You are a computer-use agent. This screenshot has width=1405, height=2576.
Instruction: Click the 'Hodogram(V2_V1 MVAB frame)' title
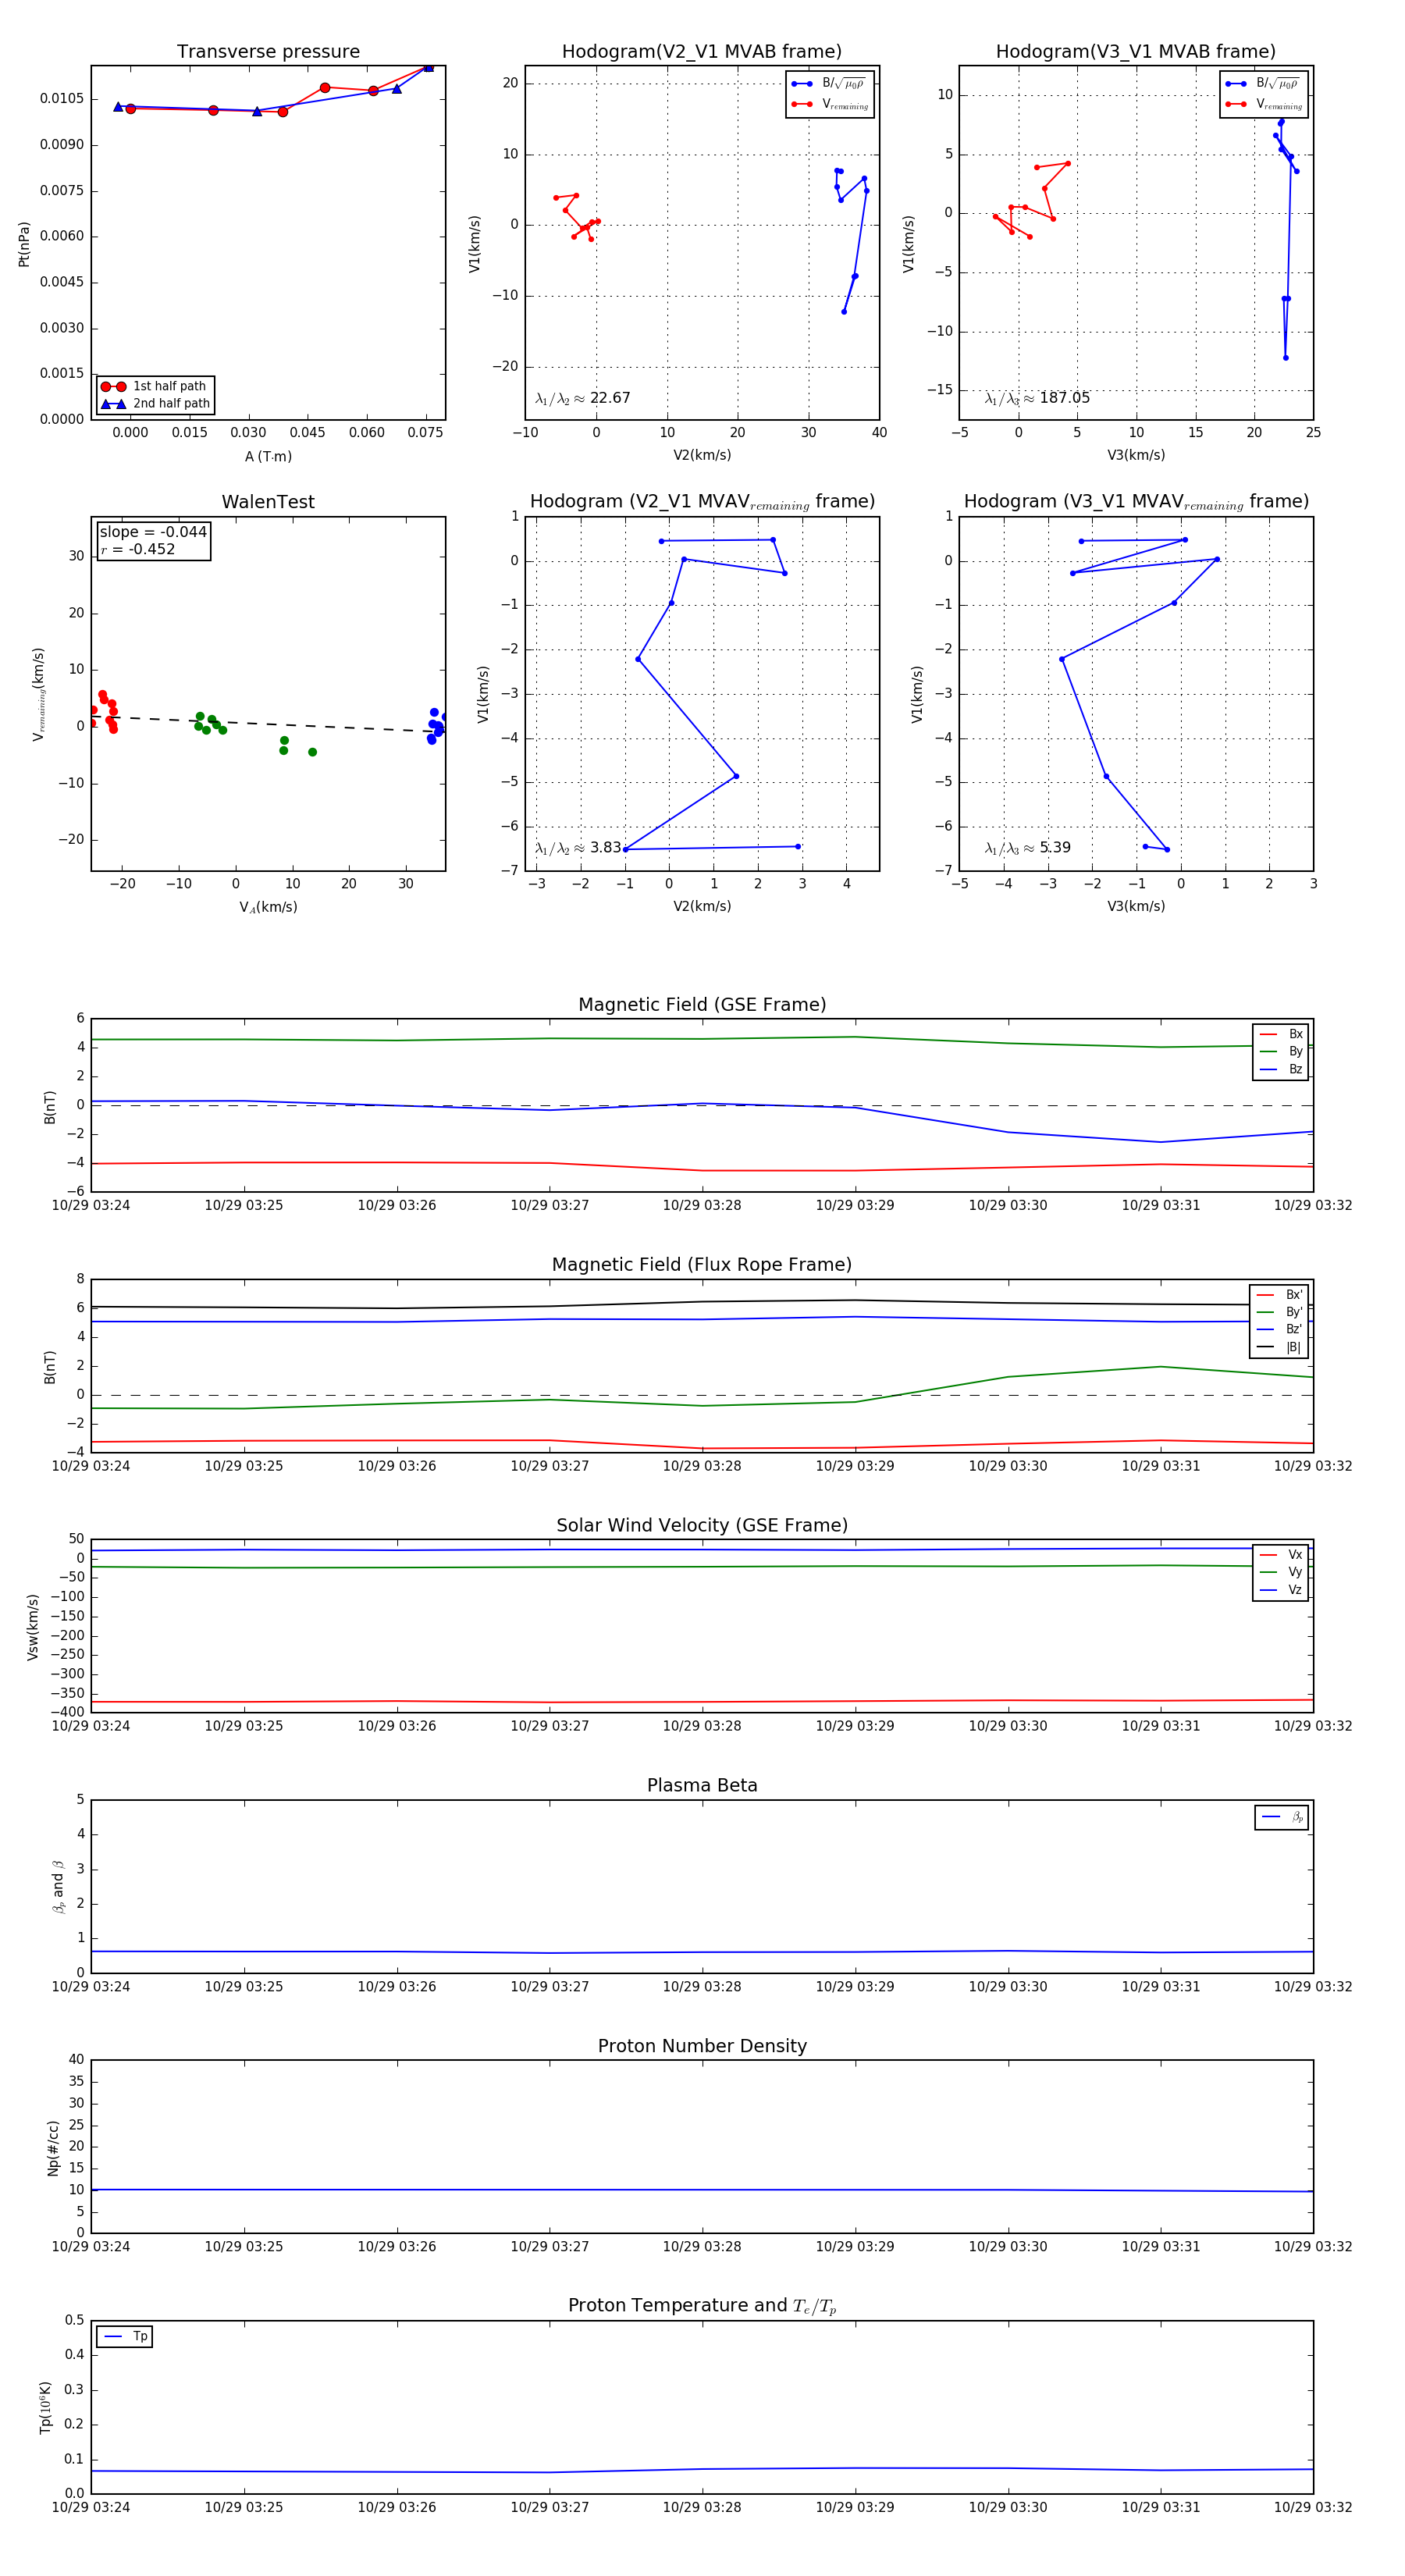click(702, 52)
